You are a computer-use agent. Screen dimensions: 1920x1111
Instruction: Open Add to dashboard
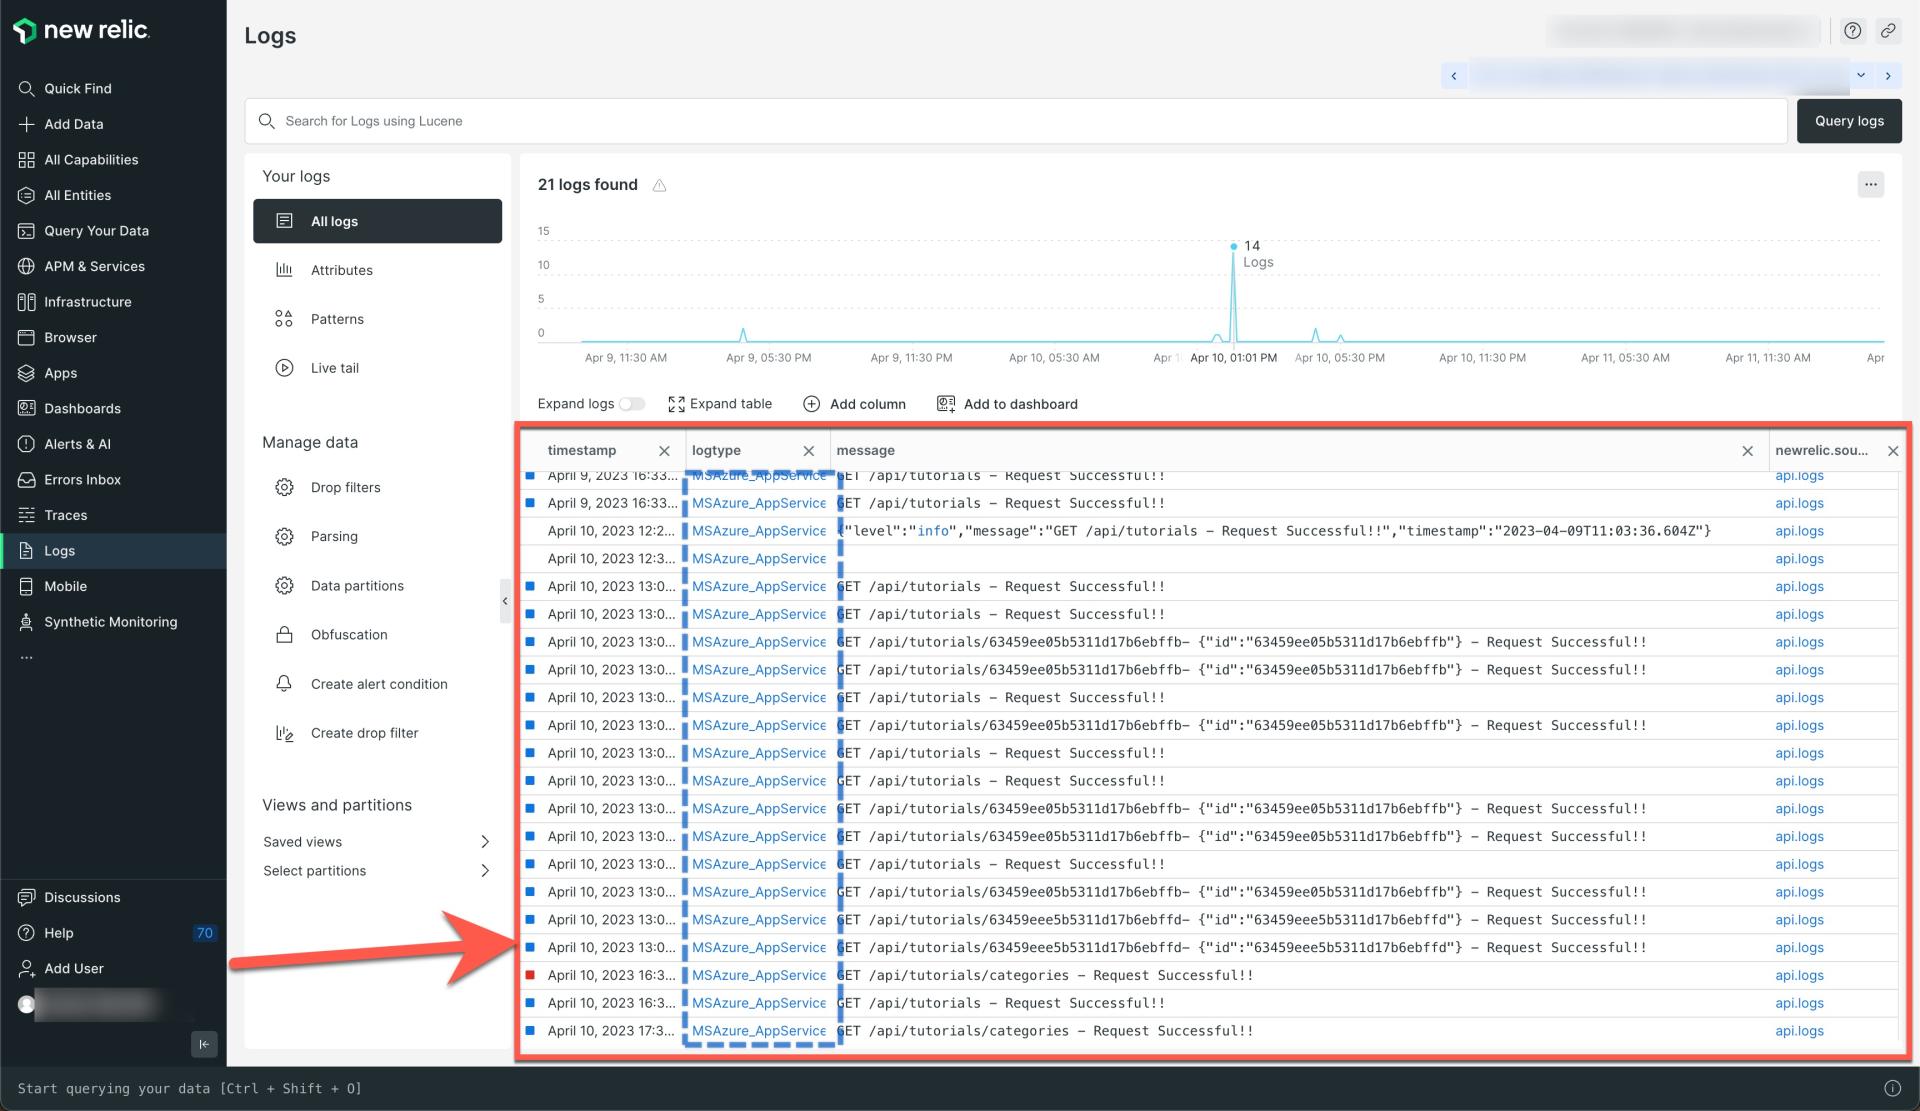click(1007, 404)
